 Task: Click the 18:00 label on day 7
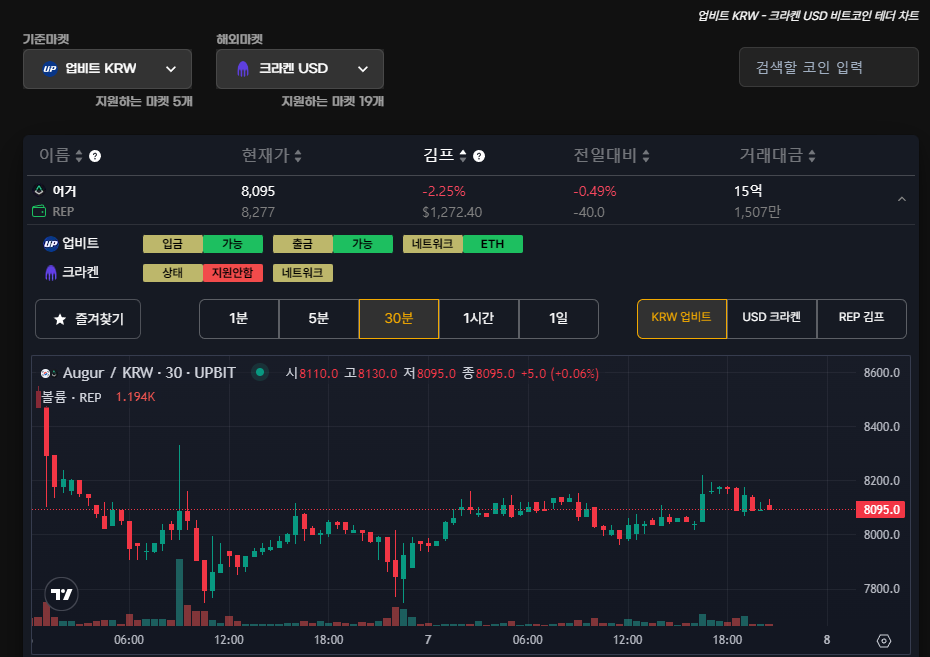click(727, 640)
